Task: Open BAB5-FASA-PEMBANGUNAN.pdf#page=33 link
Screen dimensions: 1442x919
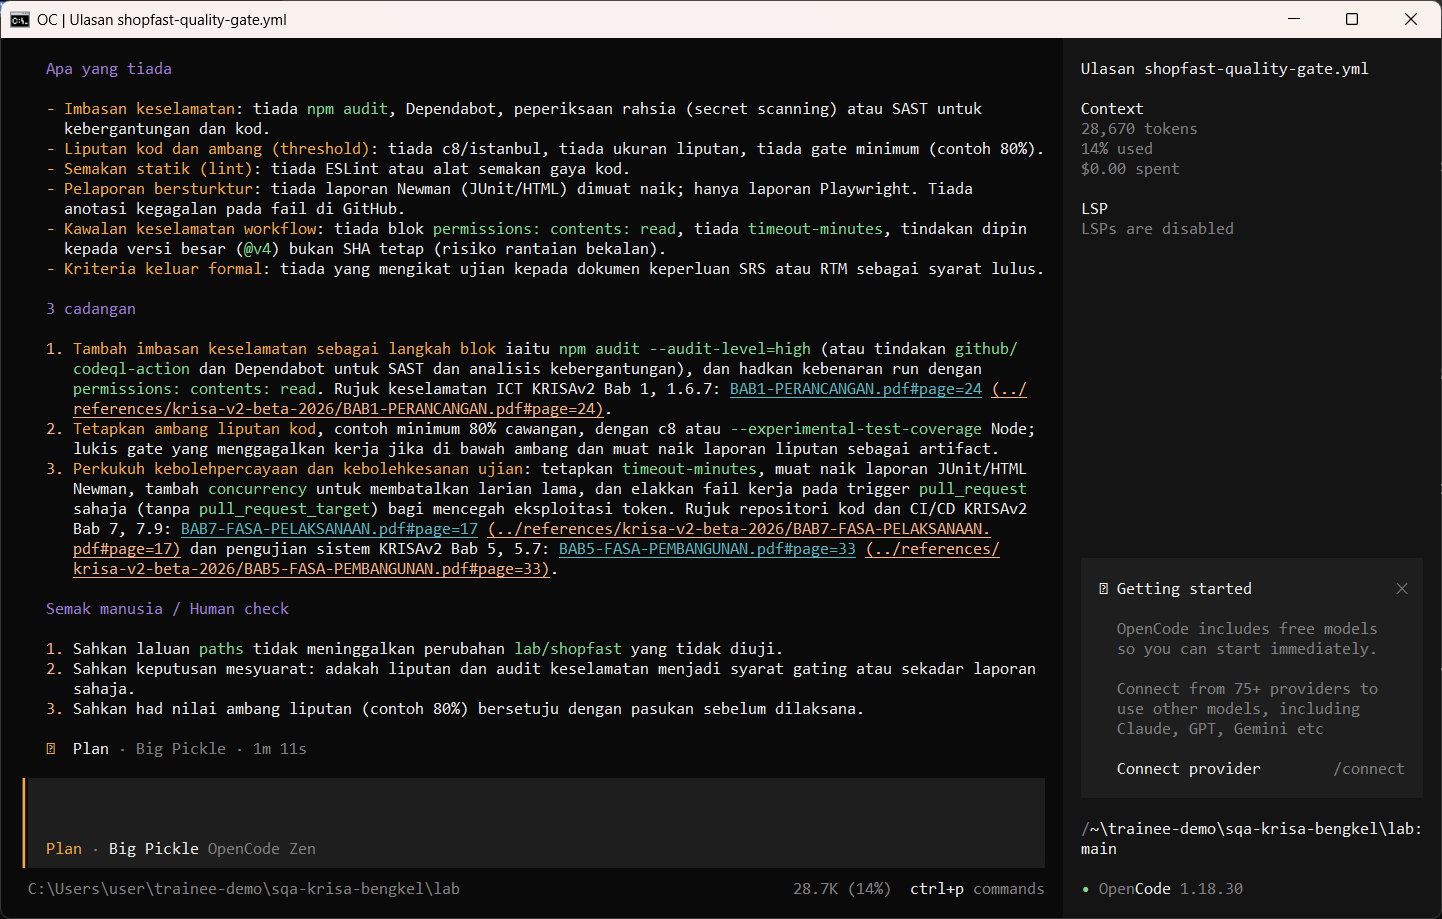Action: [707, 549]
